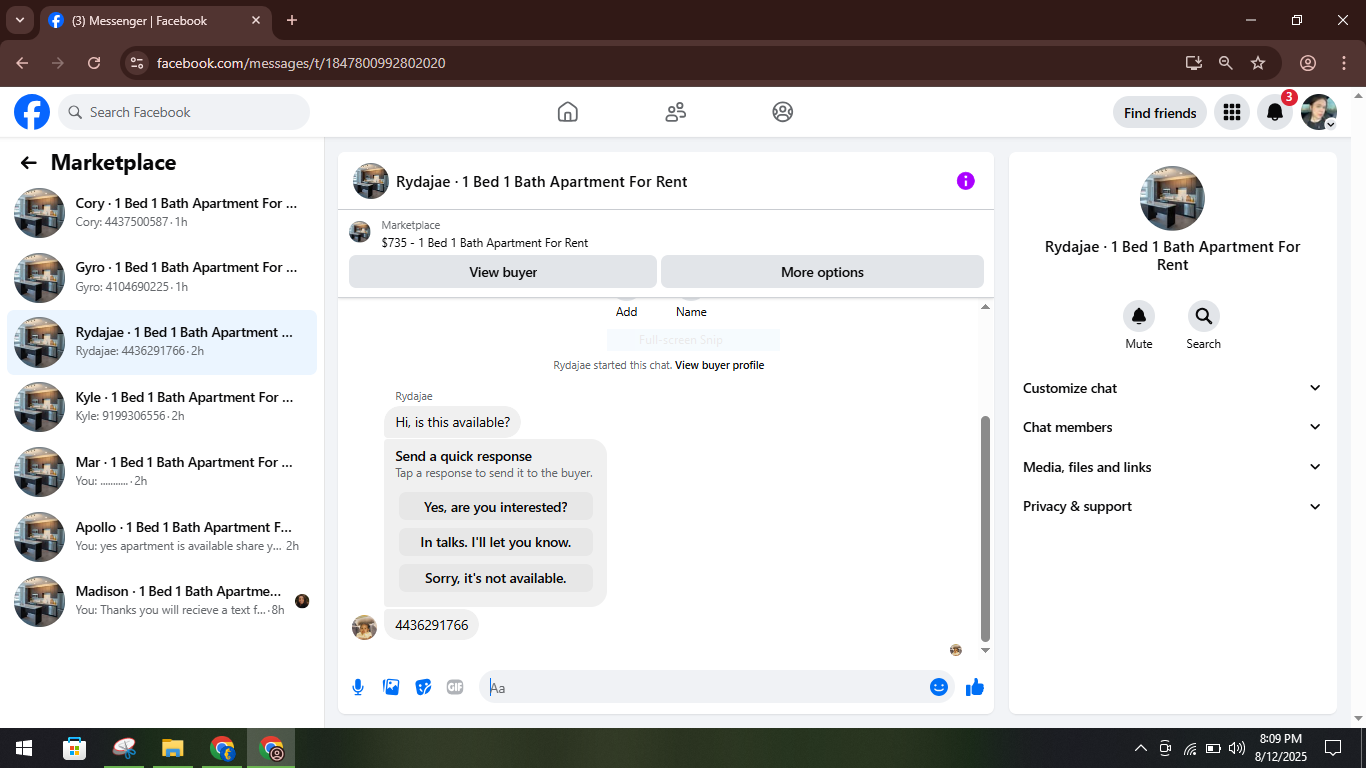The width and height of the screenshot is (1366, 768).
Task: Open the account profile picture menu
Action: pyautogui.click(x=1318, y=112)
